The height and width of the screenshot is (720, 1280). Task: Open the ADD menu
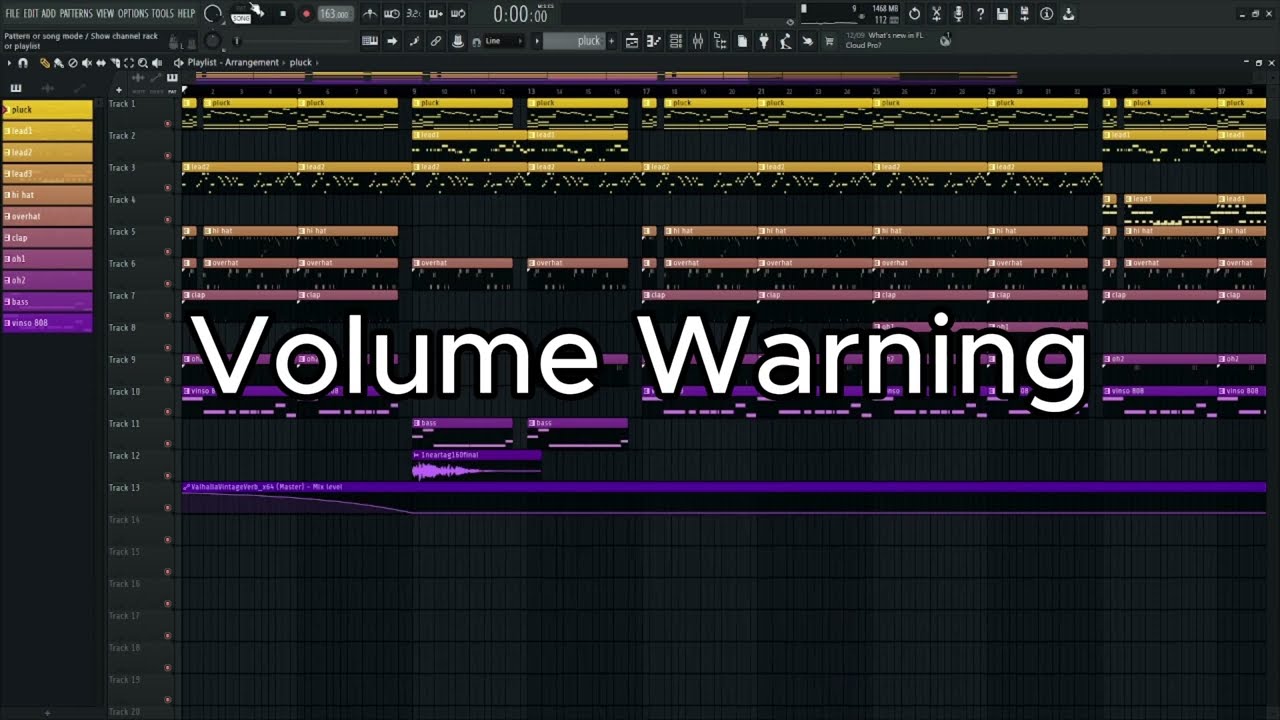click(48, 14)
